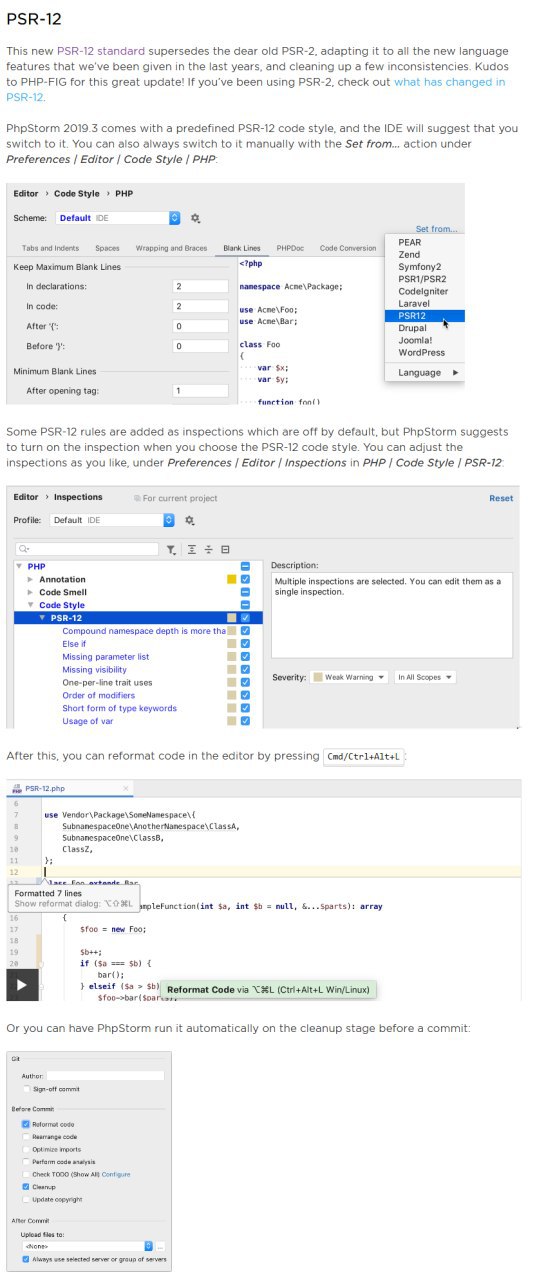Open the In All Scopes dropdown
Screen dimensions: 546x1280
tap(425, 677)
